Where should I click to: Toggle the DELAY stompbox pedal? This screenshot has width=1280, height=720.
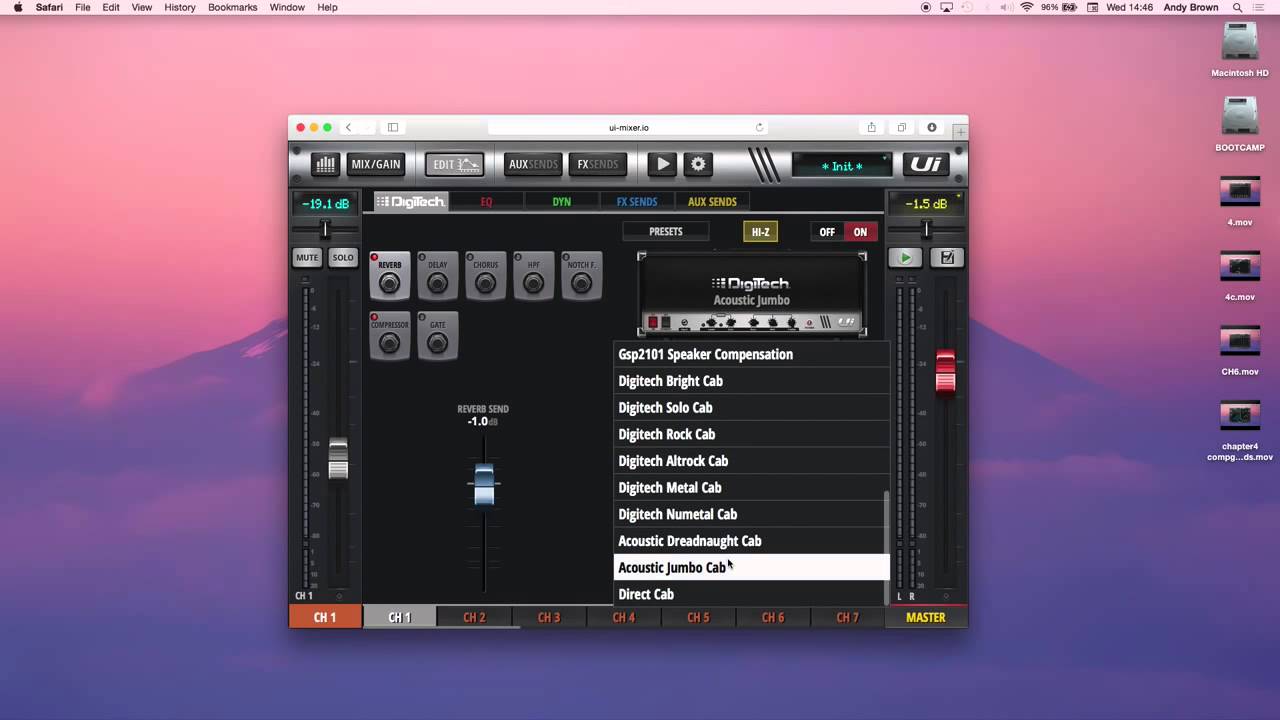click(x=437, y=276)
